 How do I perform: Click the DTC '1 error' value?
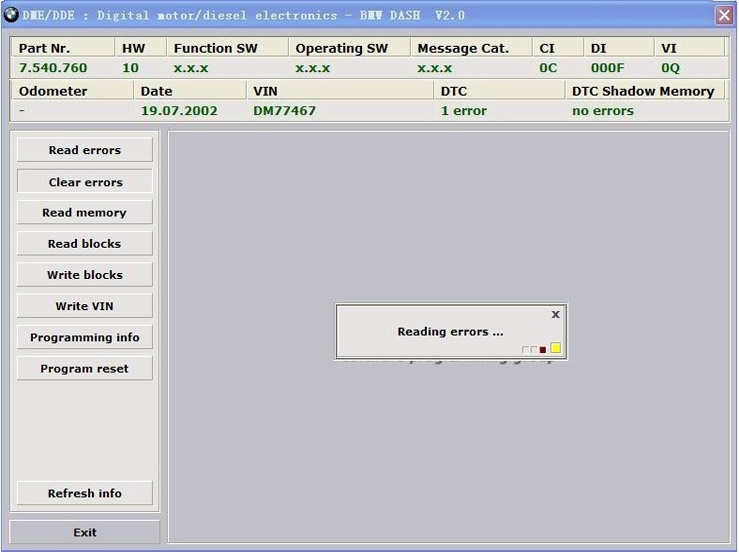[463, 111]
